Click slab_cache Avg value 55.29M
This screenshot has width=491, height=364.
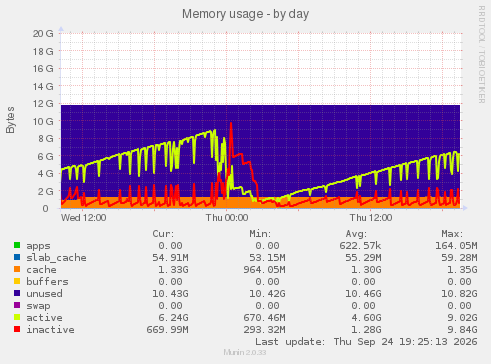point(363,258)
